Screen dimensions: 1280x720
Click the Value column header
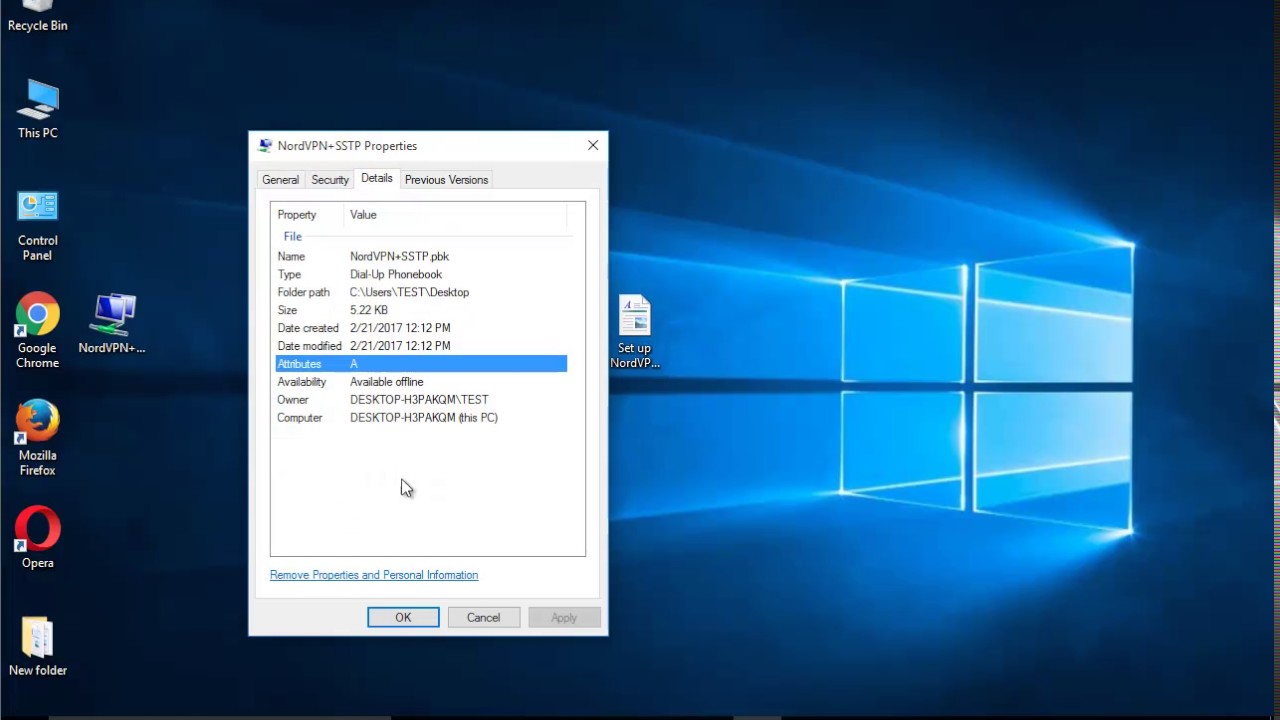(x=455, y=215)
